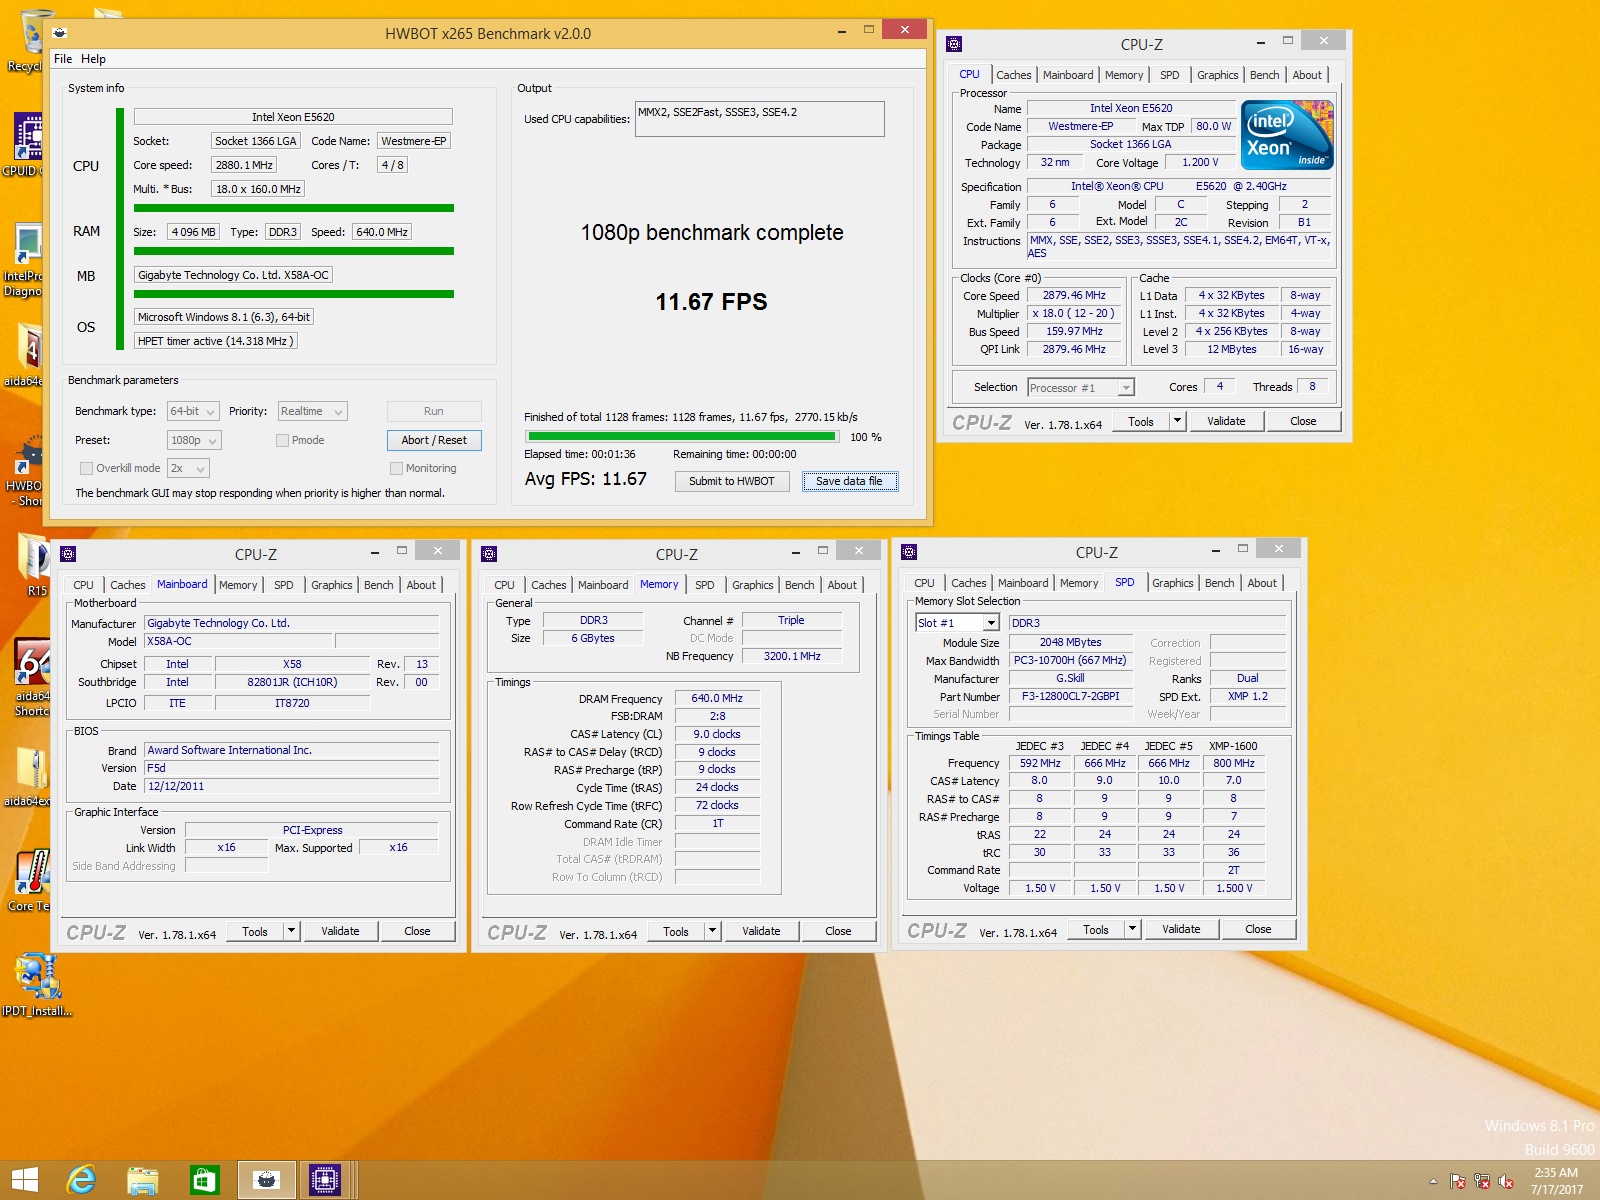Image resolution: width=1600 pixels, height=1200 pixels.
Task: Open the Priority Realtime dropdown
Action: coord(312,411)
